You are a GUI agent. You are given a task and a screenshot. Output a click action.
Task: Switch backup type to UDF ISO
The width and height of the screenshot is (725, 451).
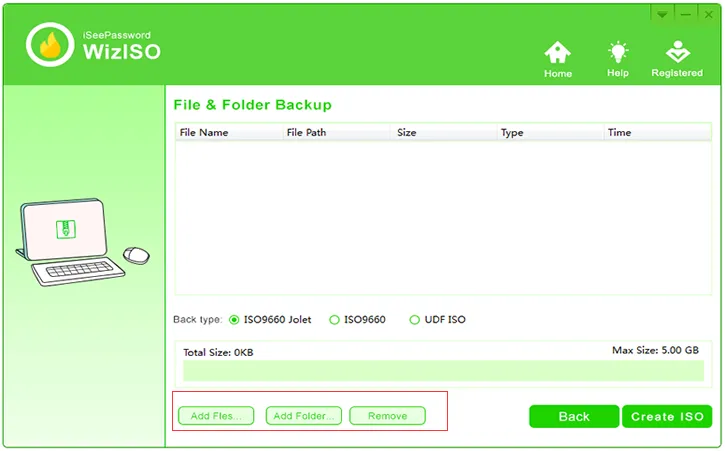click(x=415, y=320)
